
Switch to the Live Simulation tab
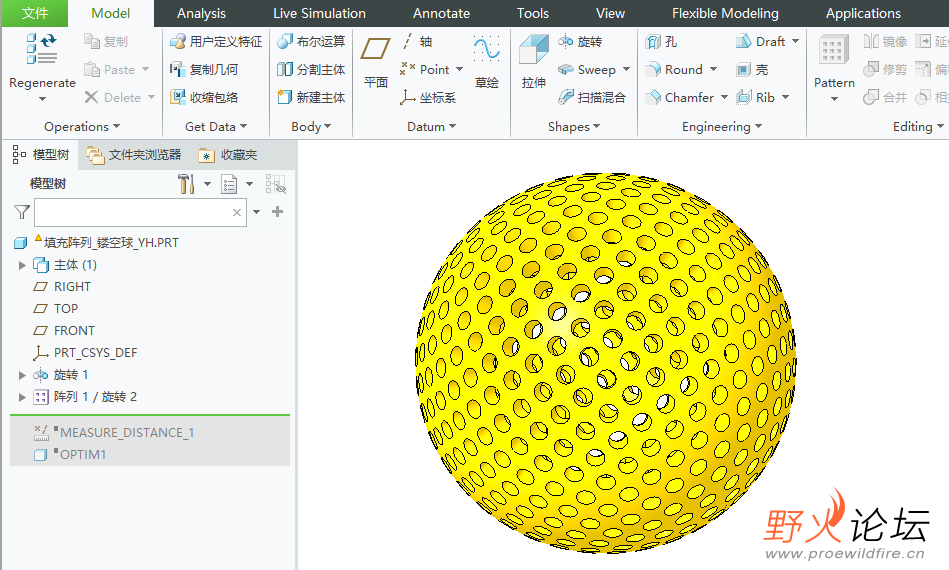[319, 13]
